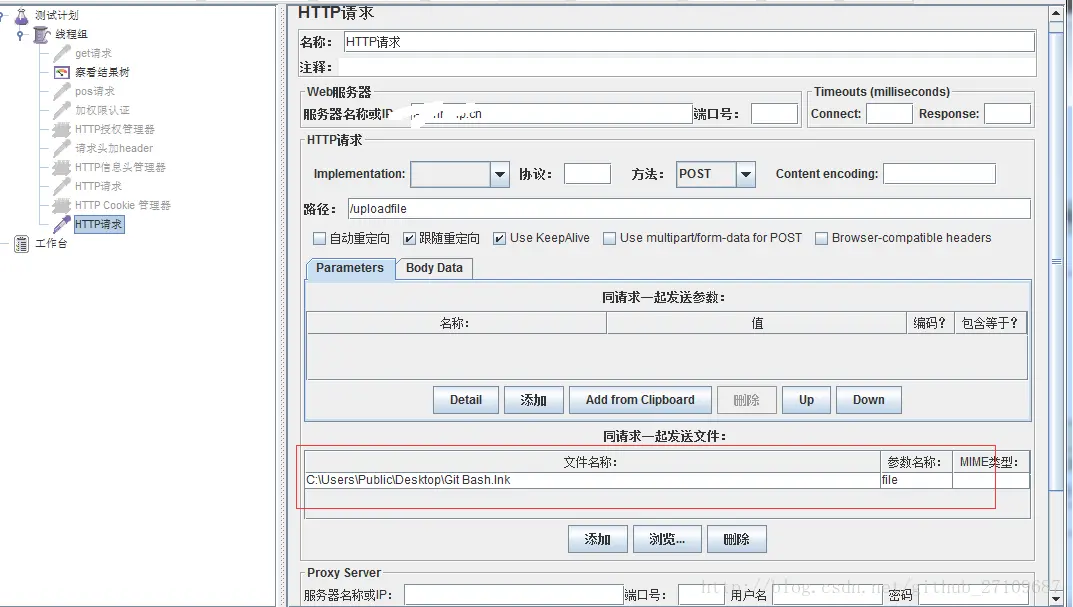The height and width of the screenshot is (607, 1073).
Task: Click the Add from Clipboard button
Action: click(x=640, y=399)
